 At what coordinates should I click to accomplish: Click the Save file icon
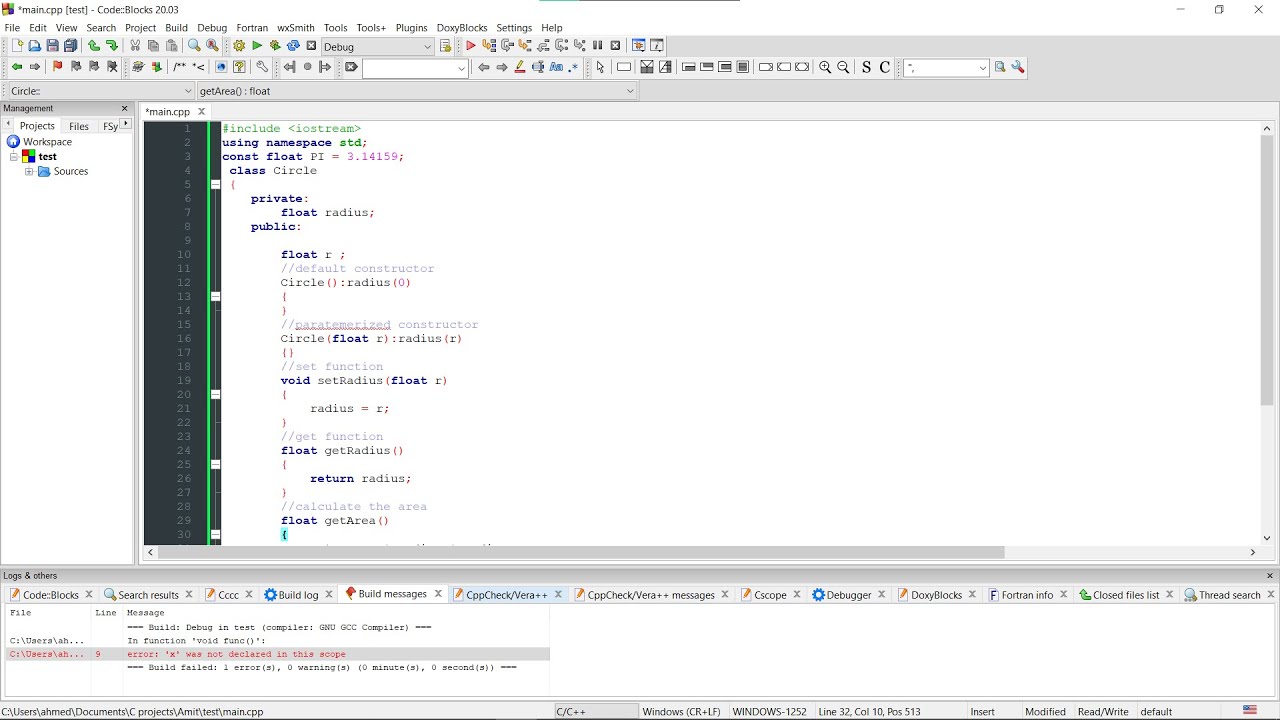pyautogui.click(x=52, y=46)
